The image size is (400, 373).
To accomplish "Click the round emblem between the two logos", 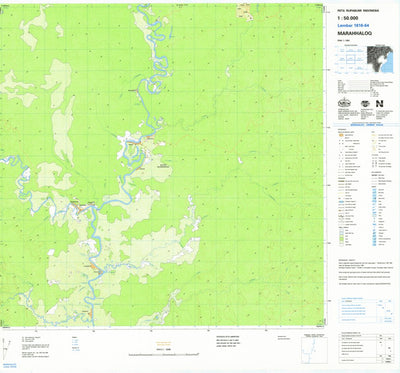I will click(x=365, y=103).
